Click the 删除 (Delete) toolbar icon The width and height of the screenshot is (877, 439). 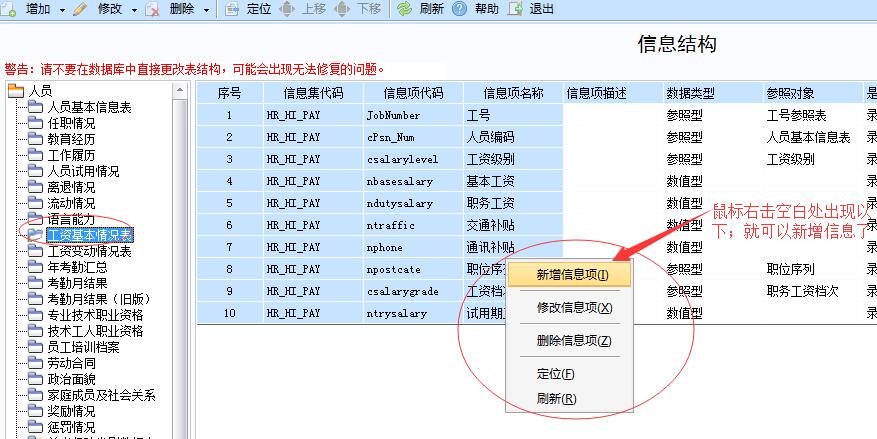tap(153, 9)
